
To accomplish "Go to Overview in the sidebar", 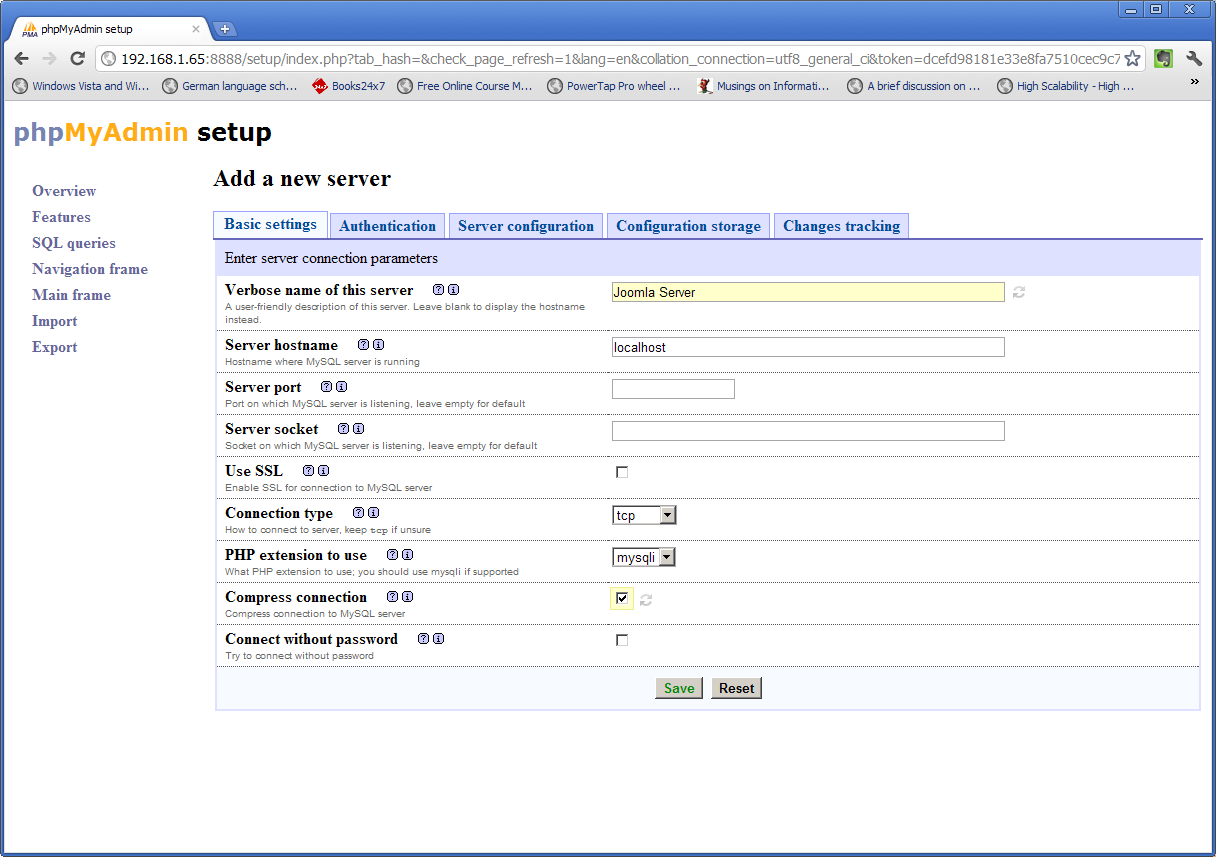I will (x=64, y=191).
